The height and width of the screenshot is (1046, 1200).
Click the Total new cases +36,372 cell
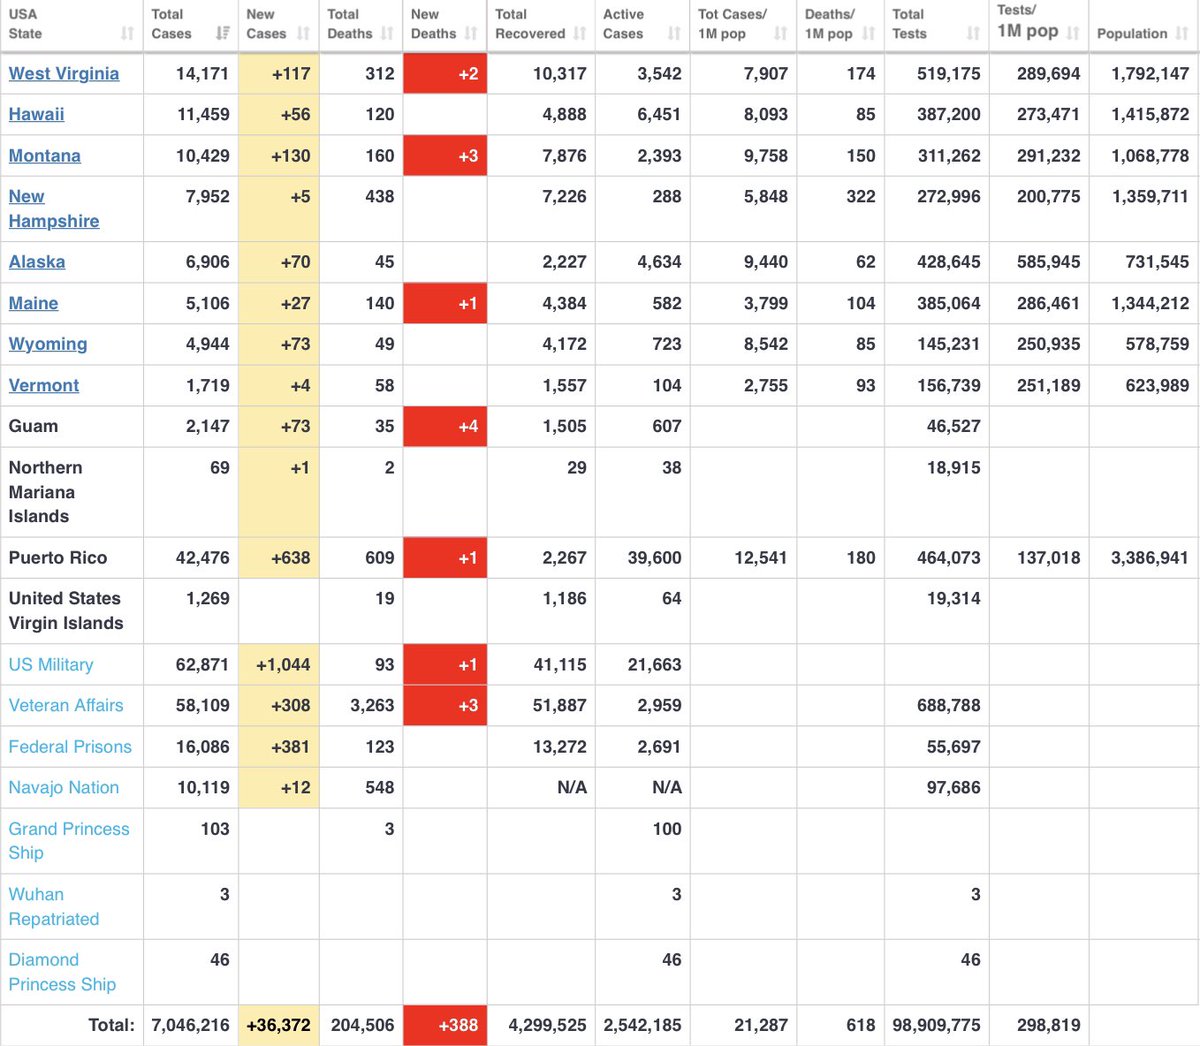(279, 1025)
